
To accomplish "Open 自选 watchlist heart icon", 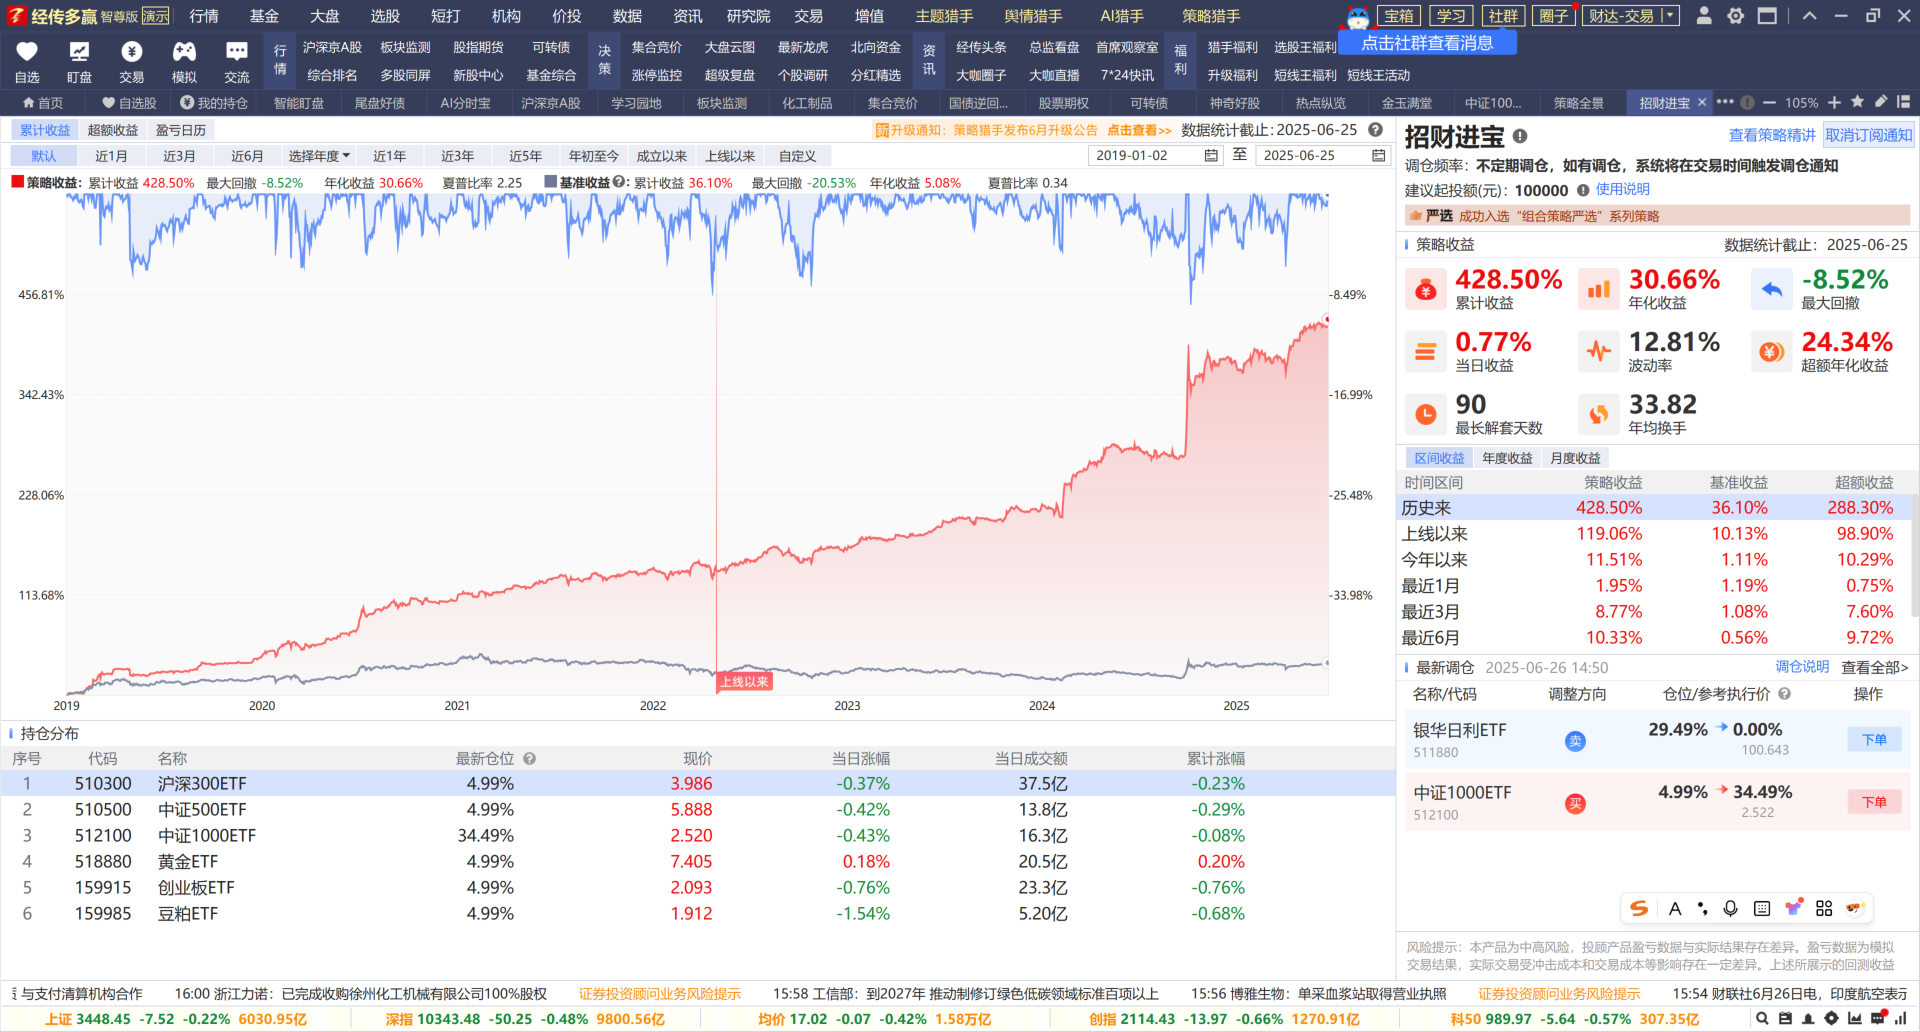I will pyautogui.click(x=27, y=52).
